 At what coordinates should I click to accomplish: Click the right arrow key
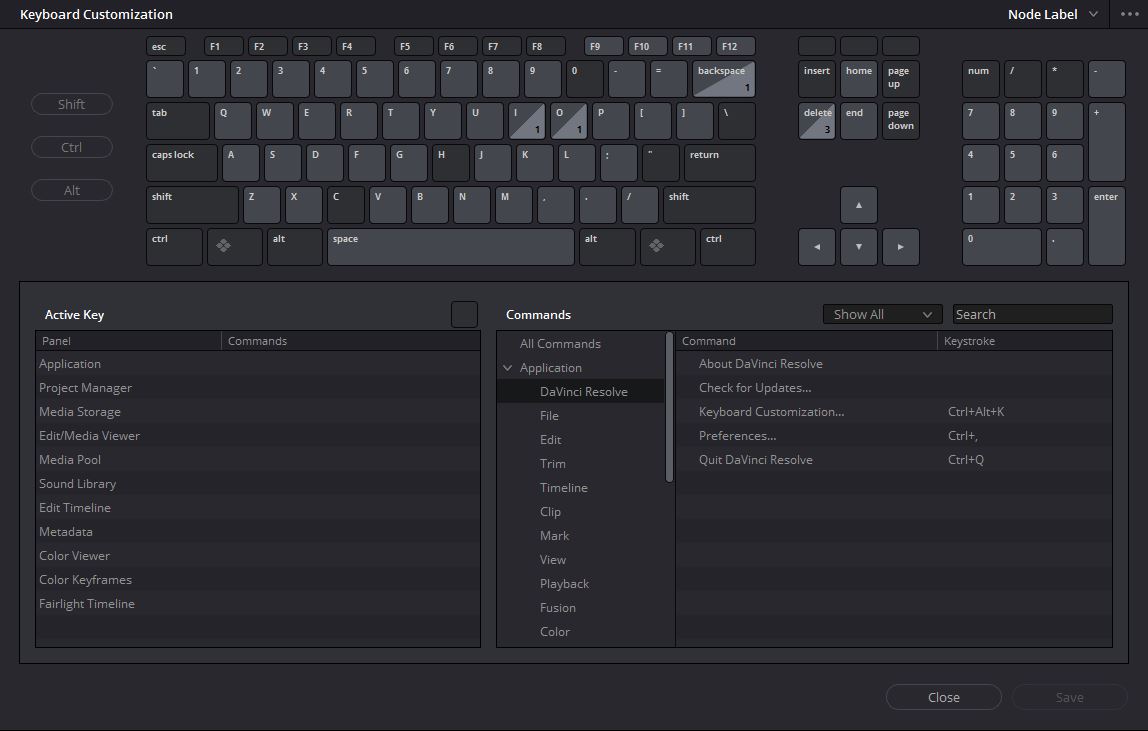pyautogui.click(x=901, y=247)
